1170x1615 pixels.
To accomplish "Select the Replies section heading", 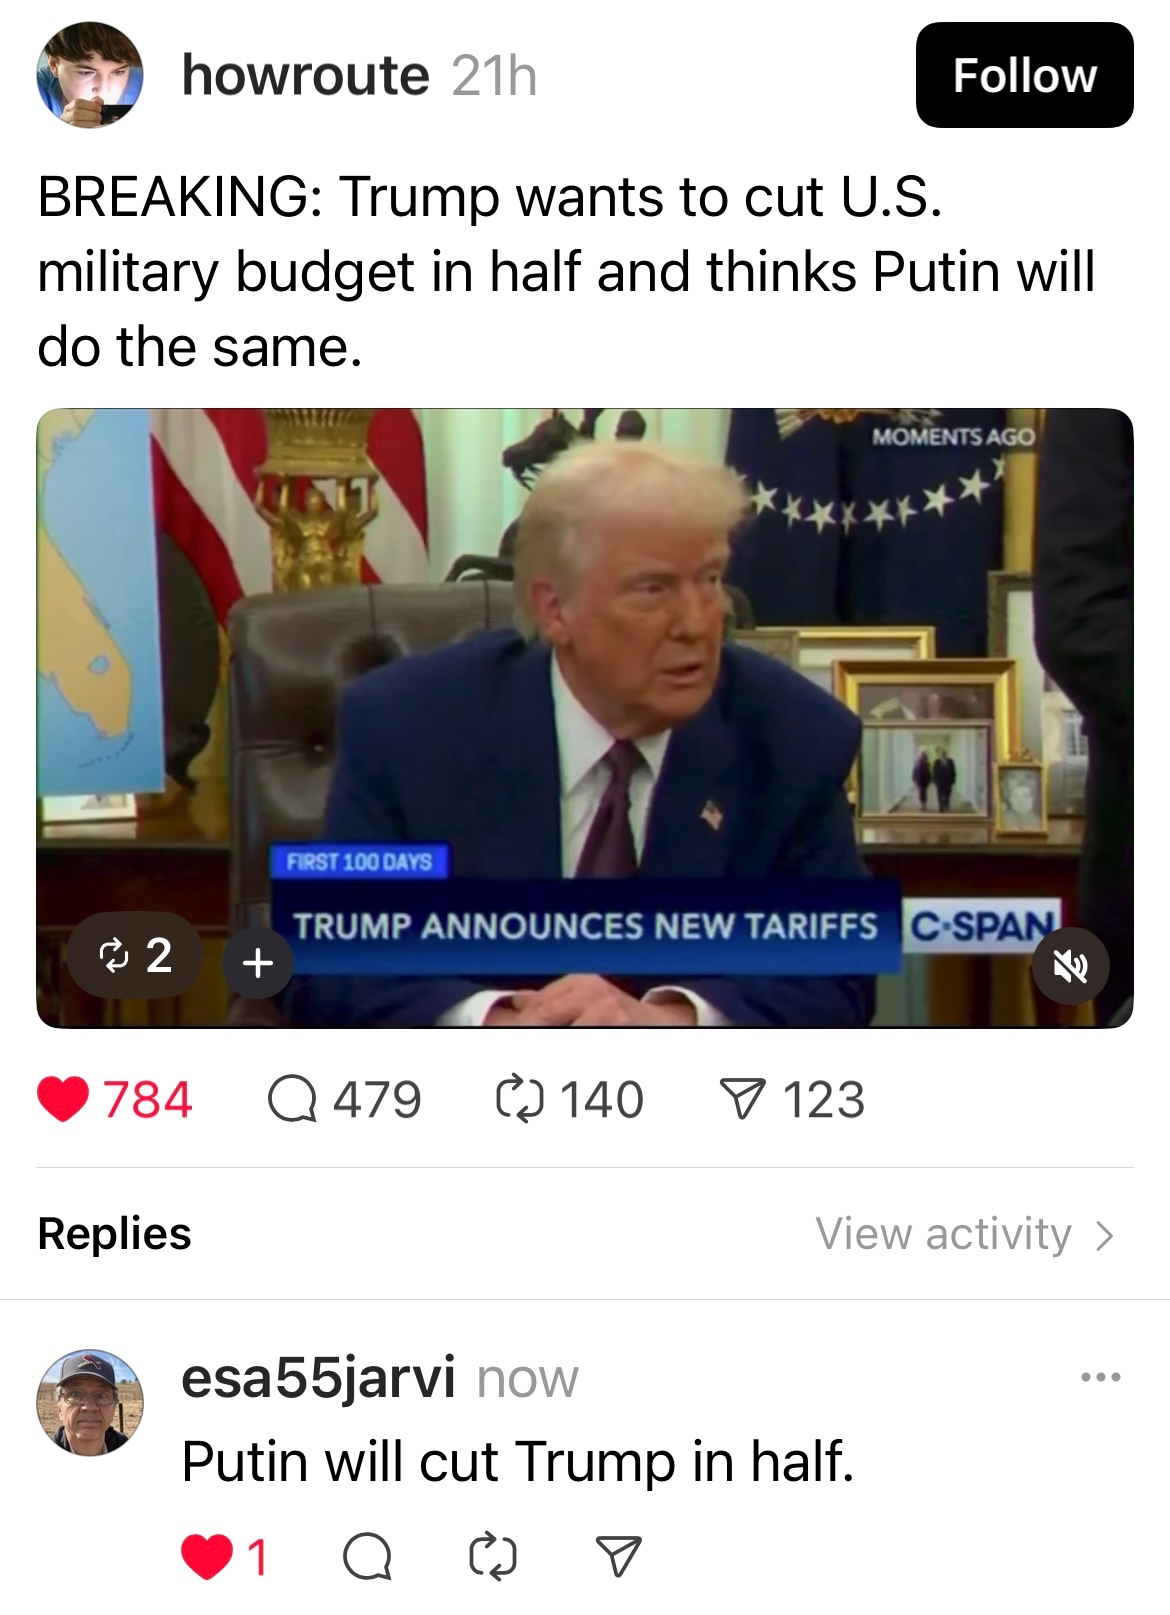I will pos(114,1234).
